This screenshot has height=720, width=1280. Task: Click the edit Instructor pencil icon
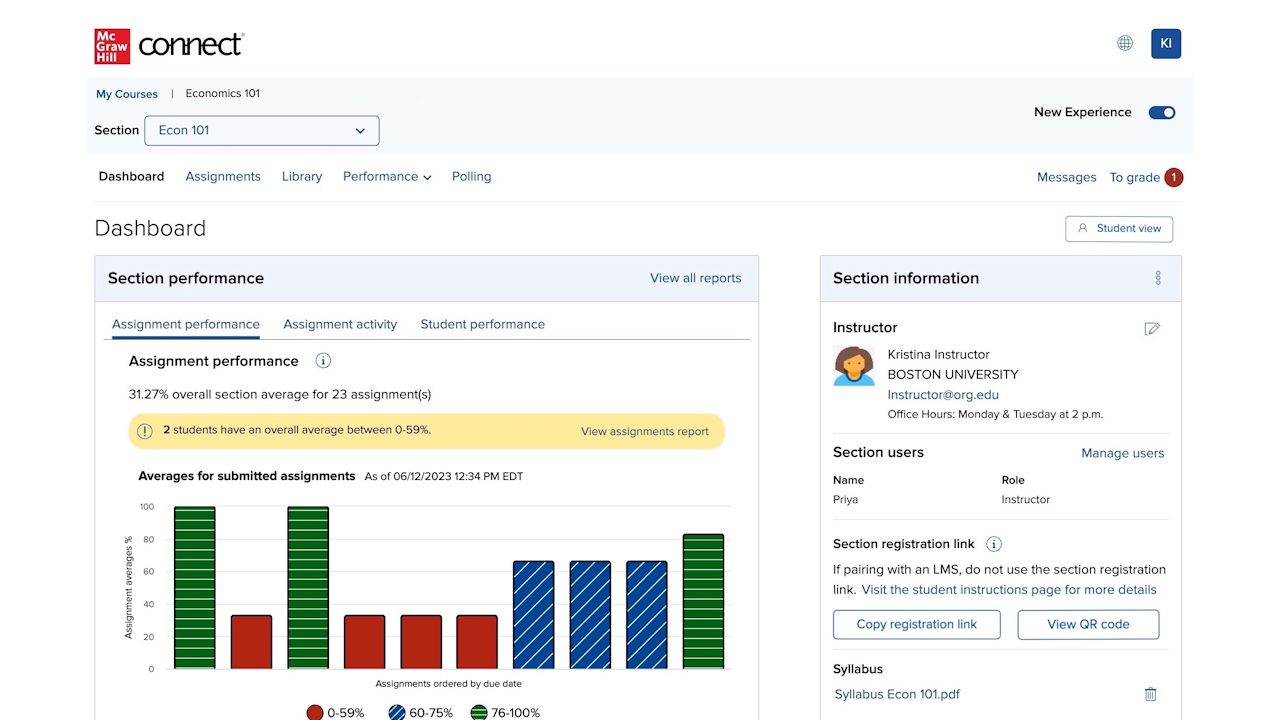coord(1152,328)
